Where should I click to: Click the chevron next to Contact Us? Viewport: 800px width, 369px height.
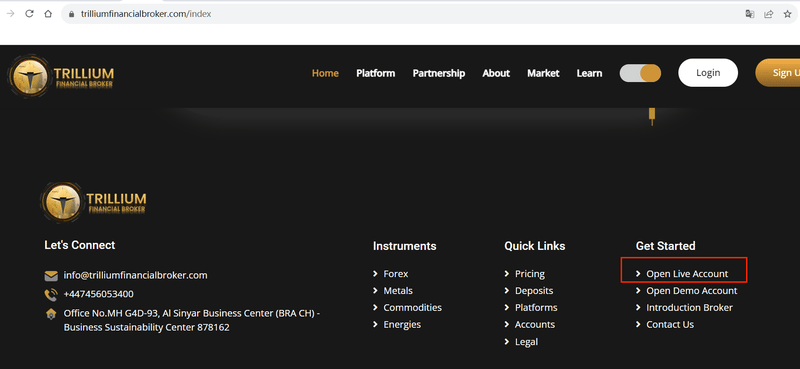pyautogui.click(x=638, y=325)
